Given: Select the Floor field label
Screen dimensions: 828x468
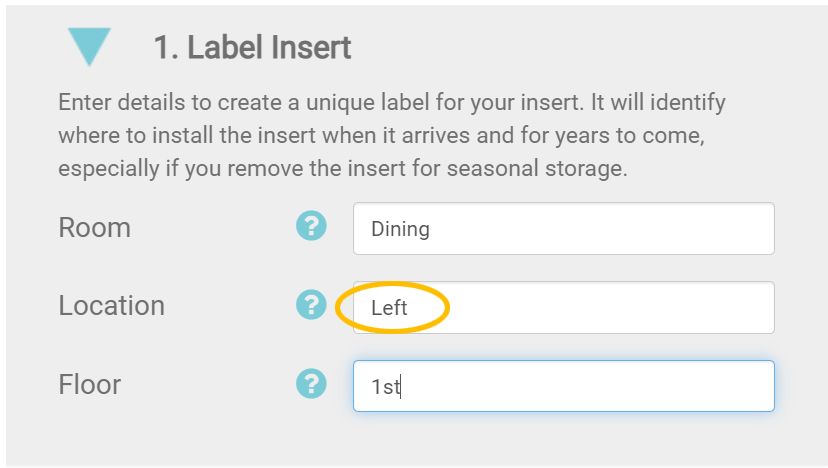Looking at the screenshot, I should (90, 385).
